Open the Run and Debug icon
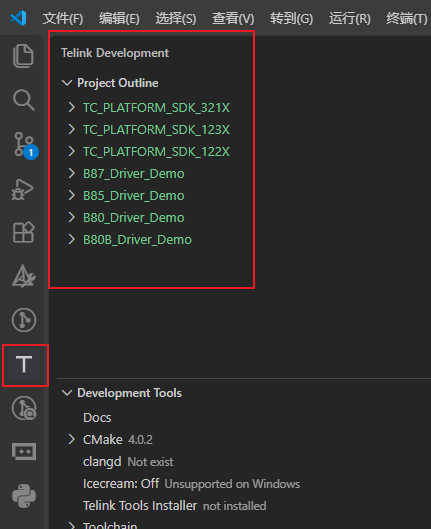 [x=23, y=189]
